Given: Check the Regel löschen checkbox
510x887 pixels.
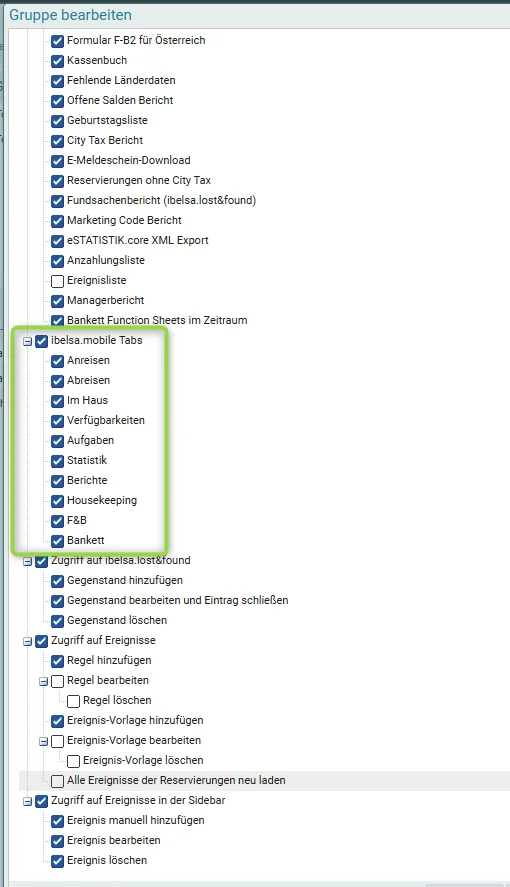Looking at the screenshot, I should pos(73,701).
